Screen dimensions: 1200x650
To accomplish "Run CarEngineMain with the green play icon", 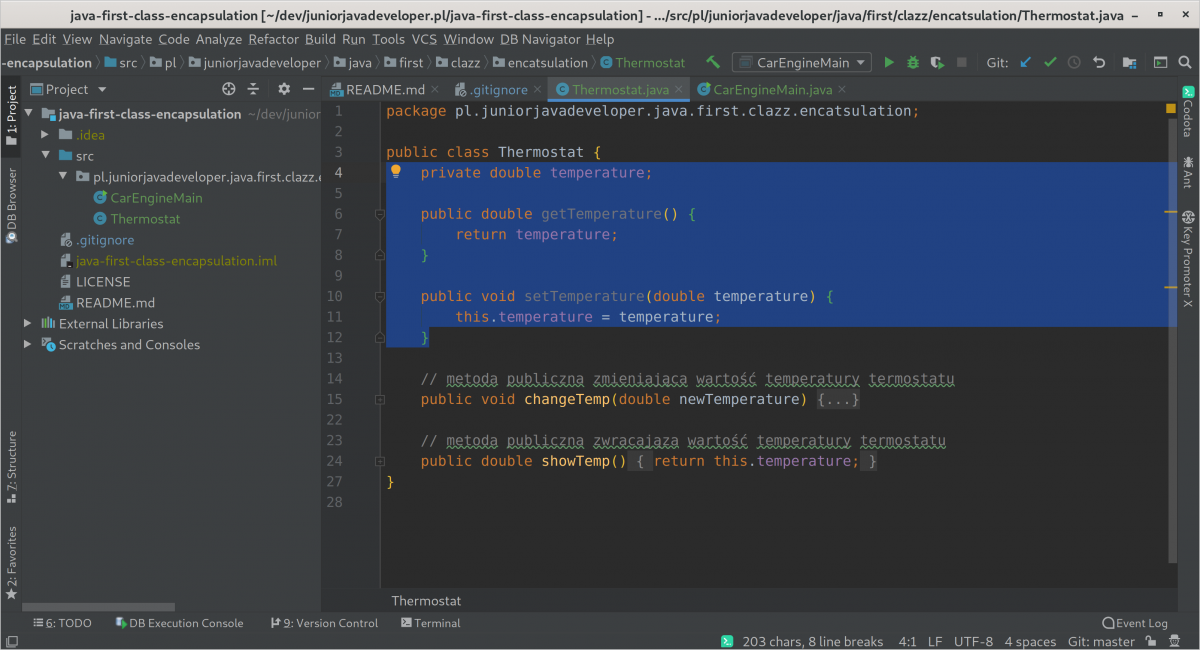I will [x=889, y=62].
